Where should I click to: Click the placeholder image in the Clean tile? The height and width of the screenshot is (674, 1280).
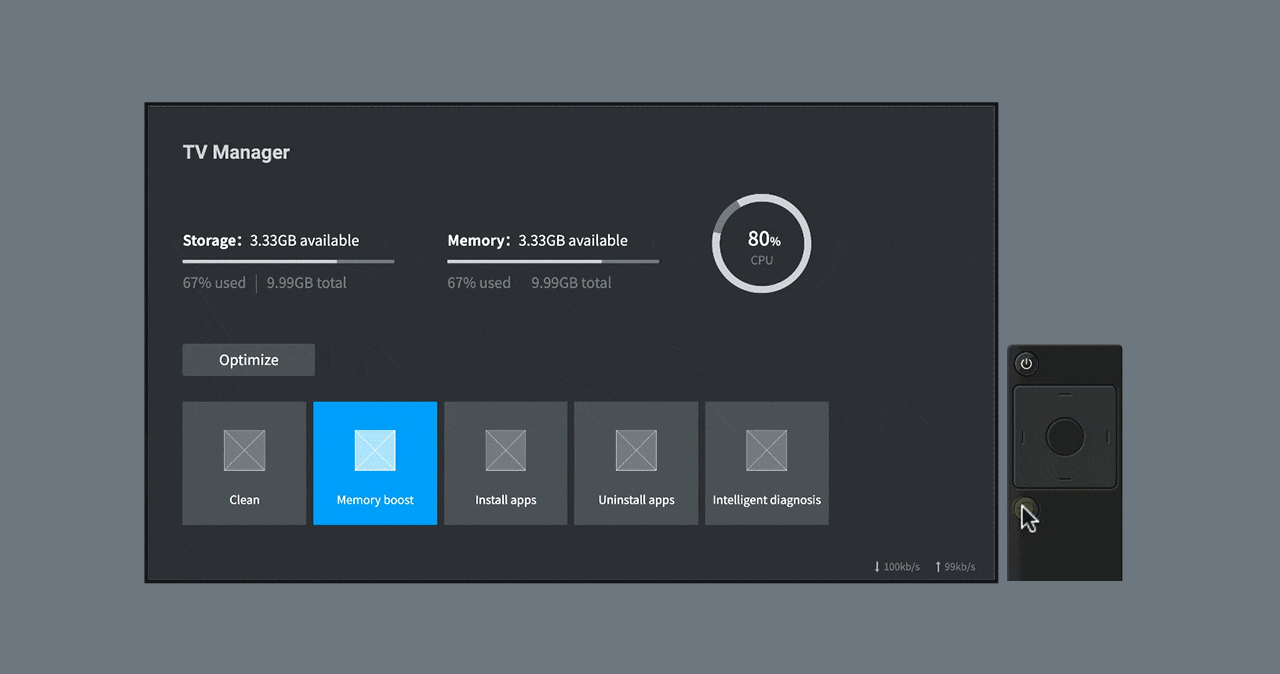[x=244, y=450]
